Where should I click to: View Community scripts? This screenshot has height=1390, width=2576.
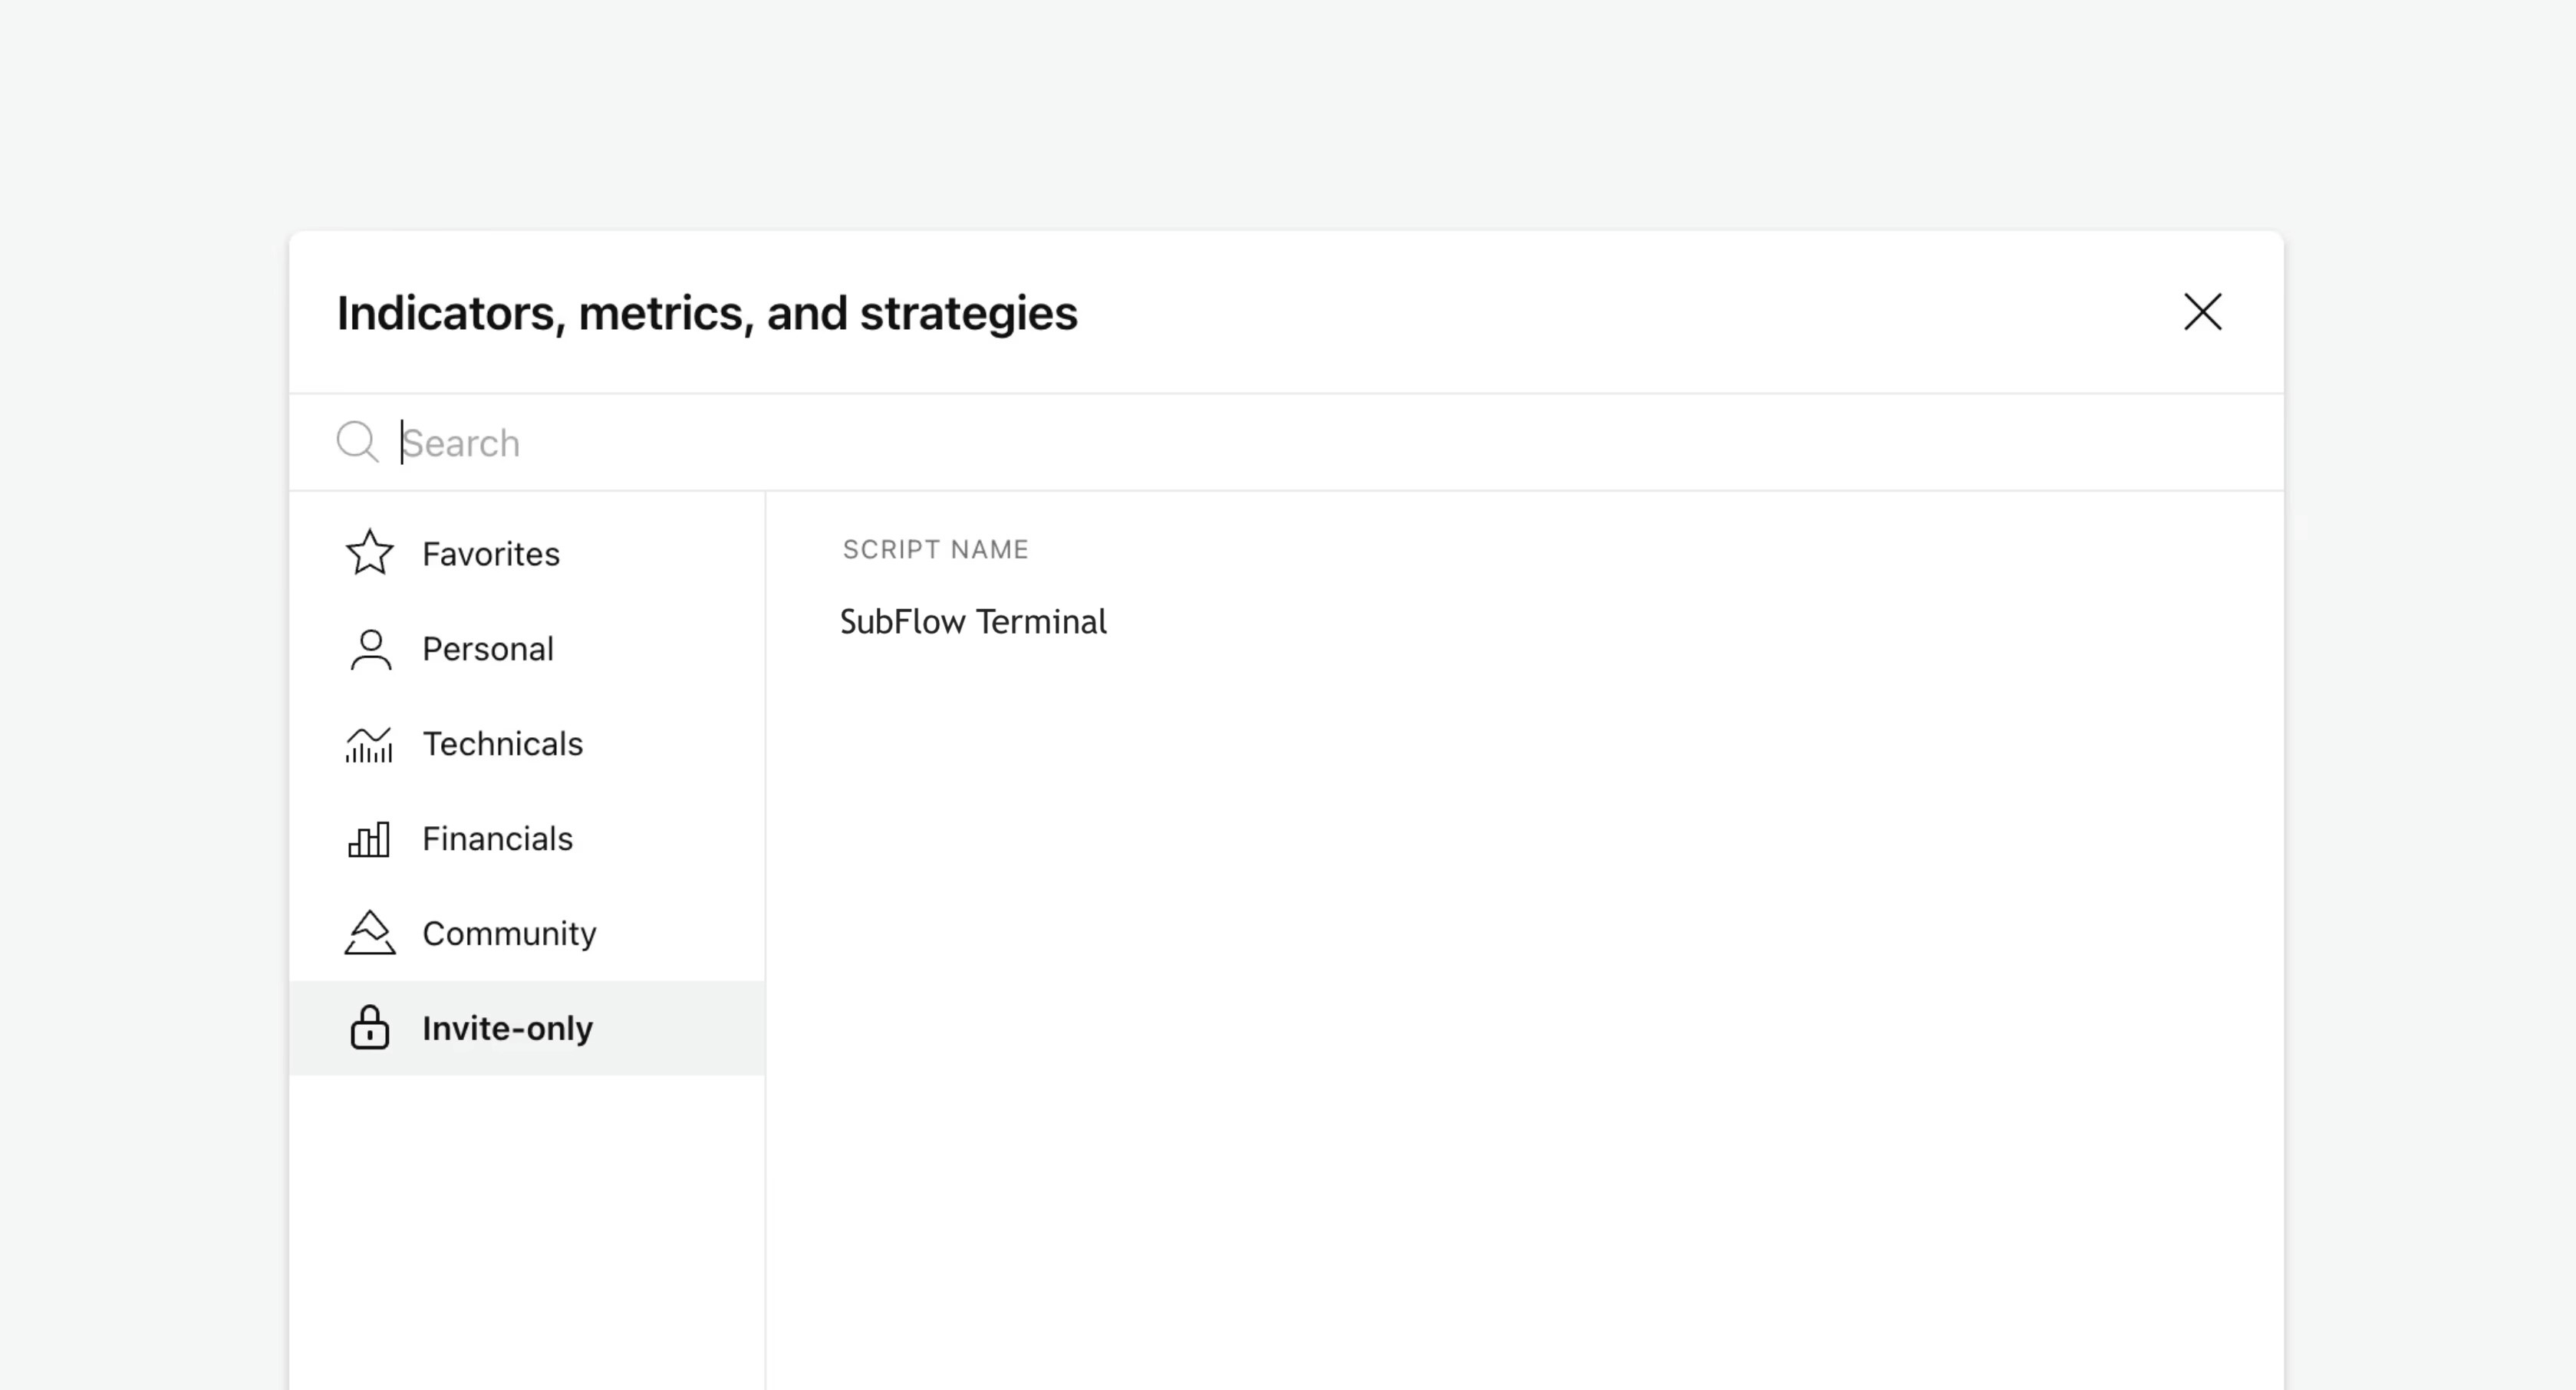click(x=508, y=933)
